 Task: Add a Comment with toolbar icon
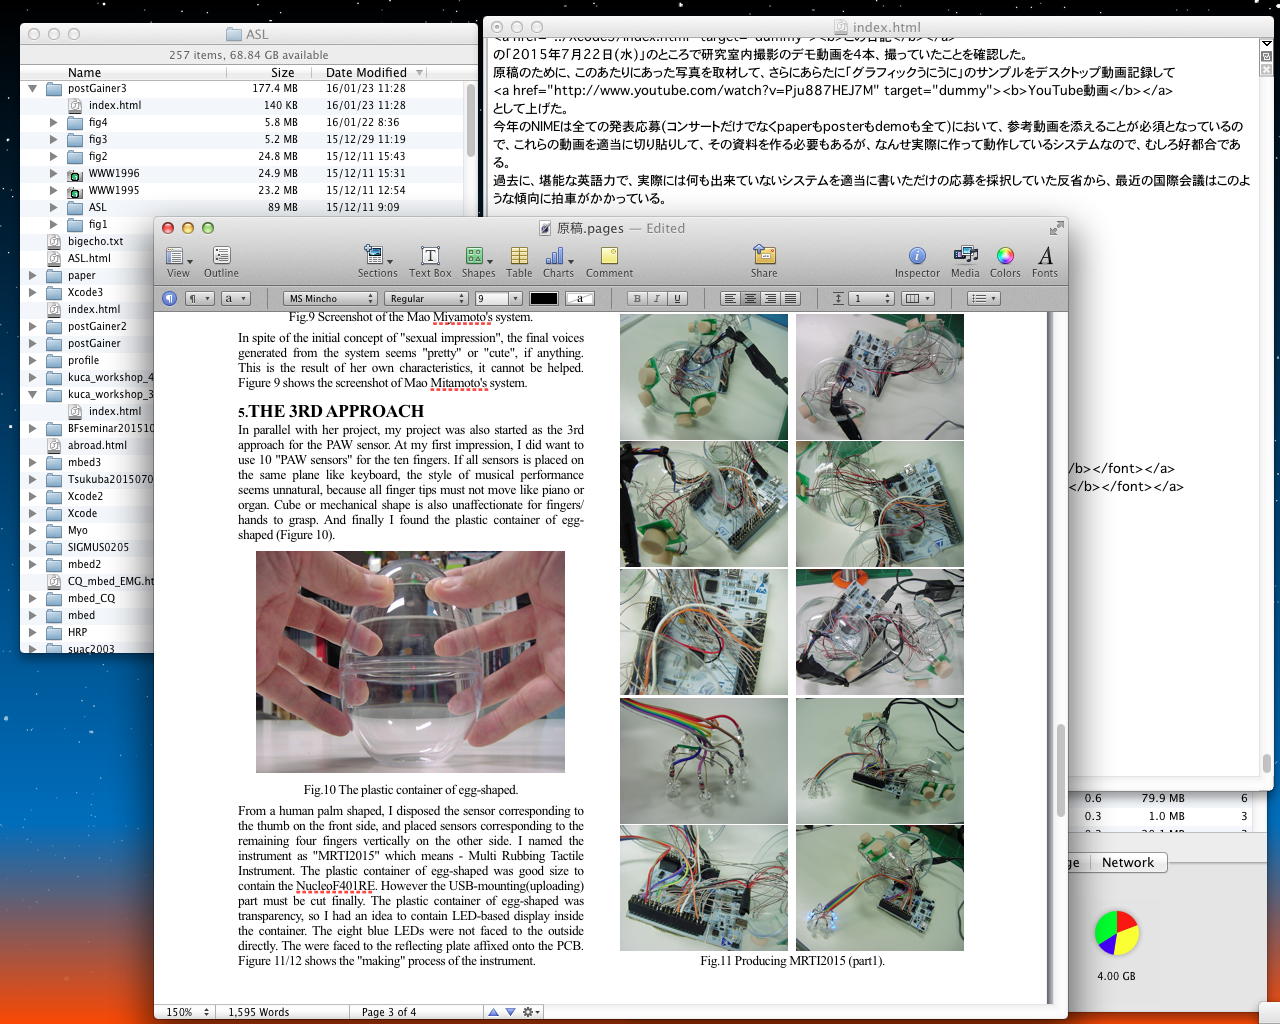coord(609,262)
